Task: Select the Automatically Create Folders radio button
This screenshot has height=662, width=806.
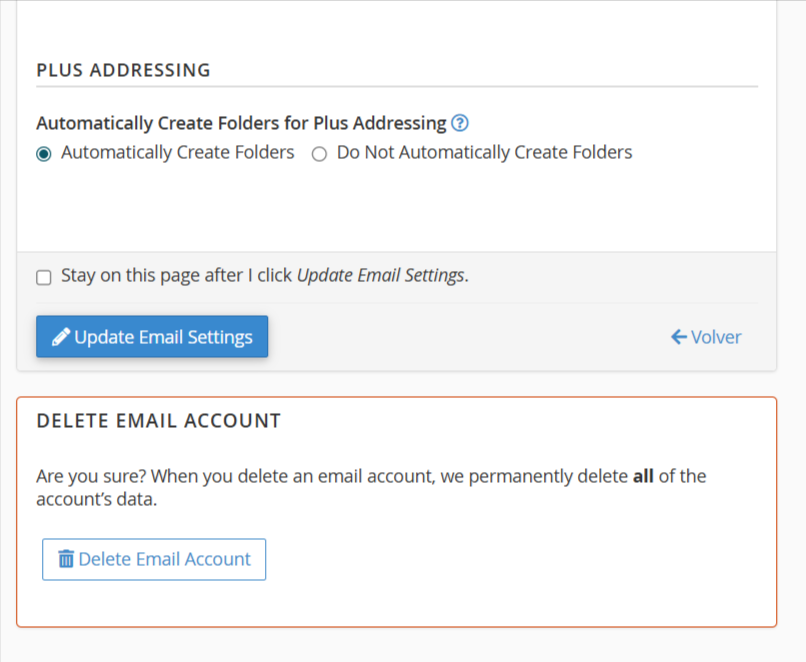Action: (44, 154)
